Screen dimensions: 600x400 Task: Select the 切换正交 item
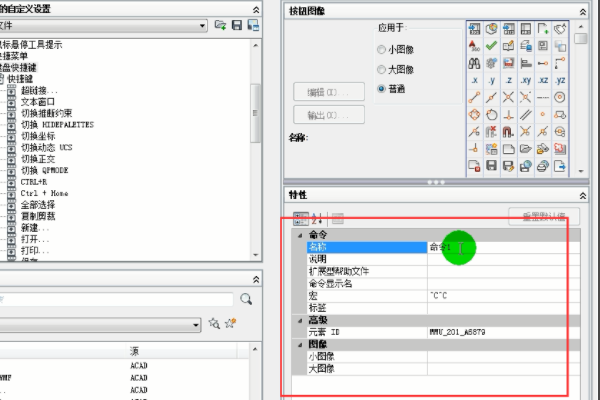click(38, 159)
